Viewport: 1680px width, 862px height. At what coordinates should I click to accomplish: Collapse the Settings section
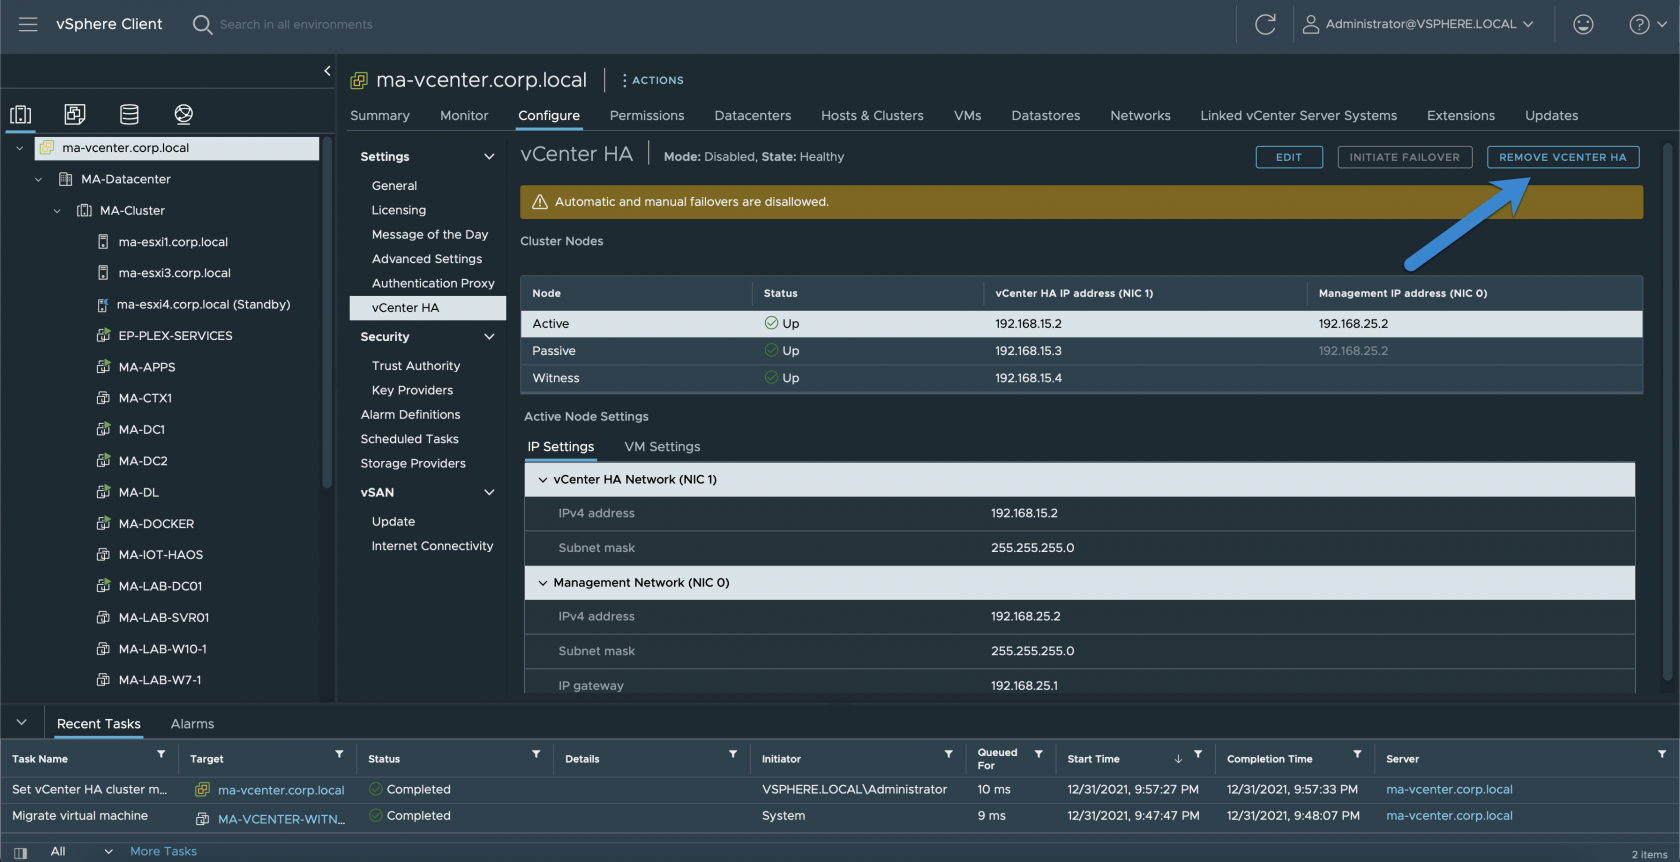pos(489,157)
